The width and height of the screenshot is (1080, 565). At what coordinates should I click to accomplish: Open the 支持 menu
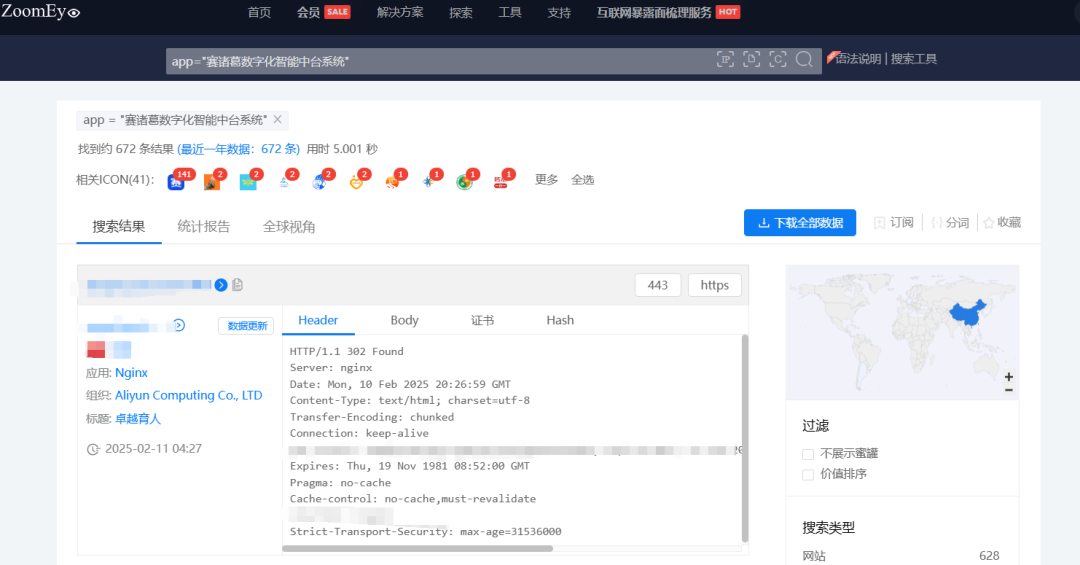pyautogui.click(x=559, y=12)
